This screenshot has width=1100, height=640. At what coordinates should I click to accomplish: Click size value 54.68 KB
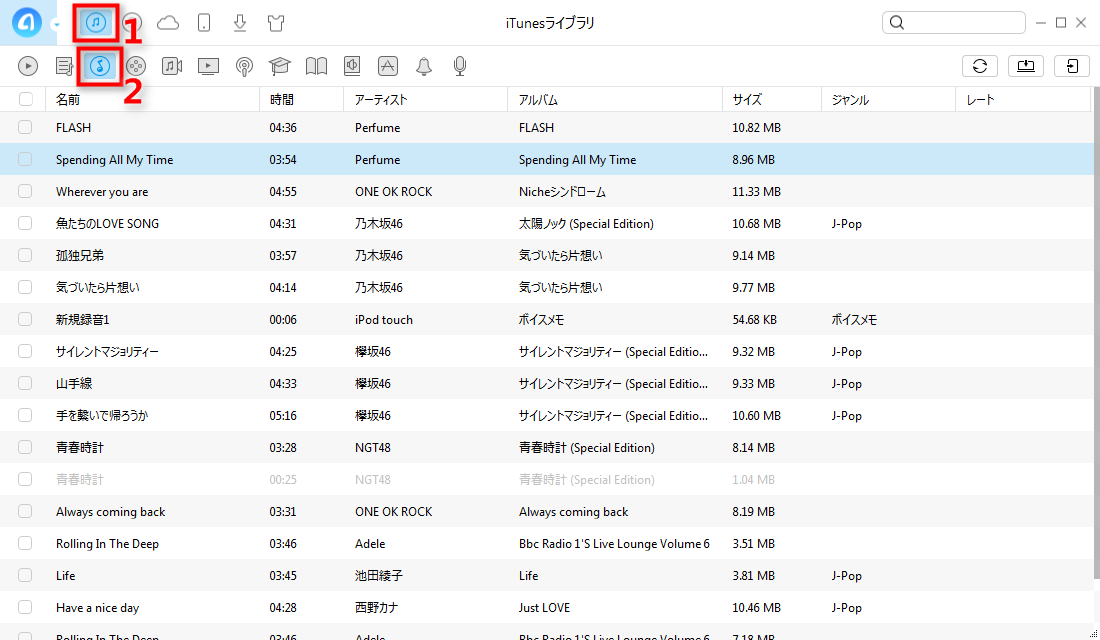pos(754,319)
